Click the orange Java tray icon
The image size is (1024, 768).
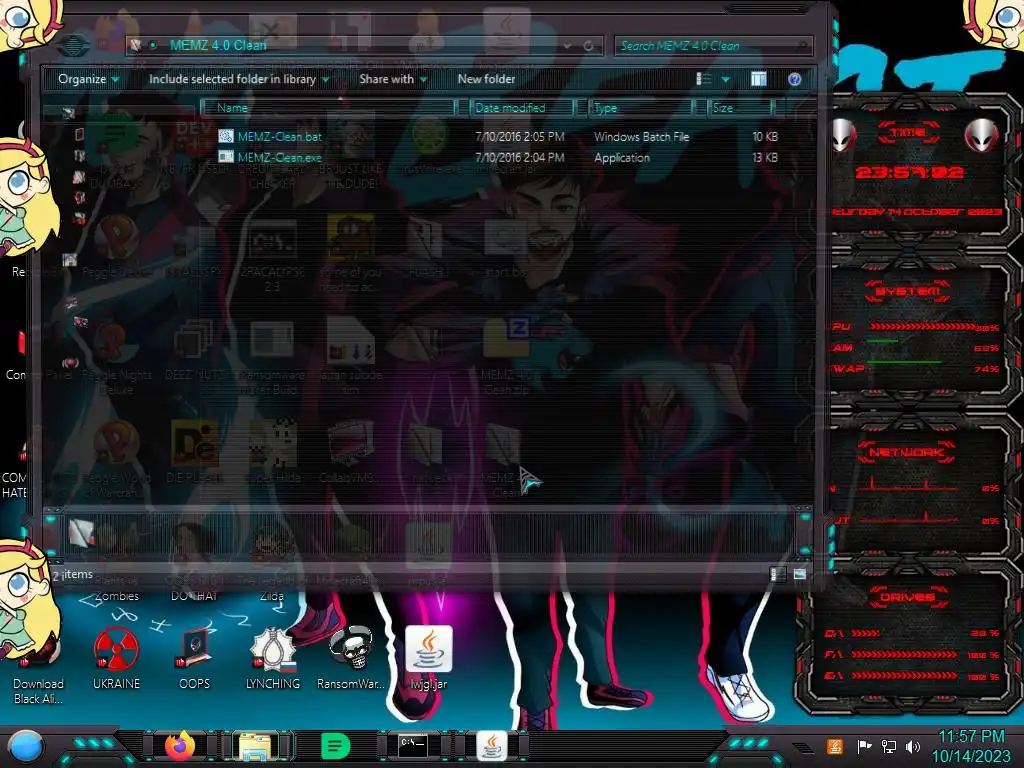point(834,746)
